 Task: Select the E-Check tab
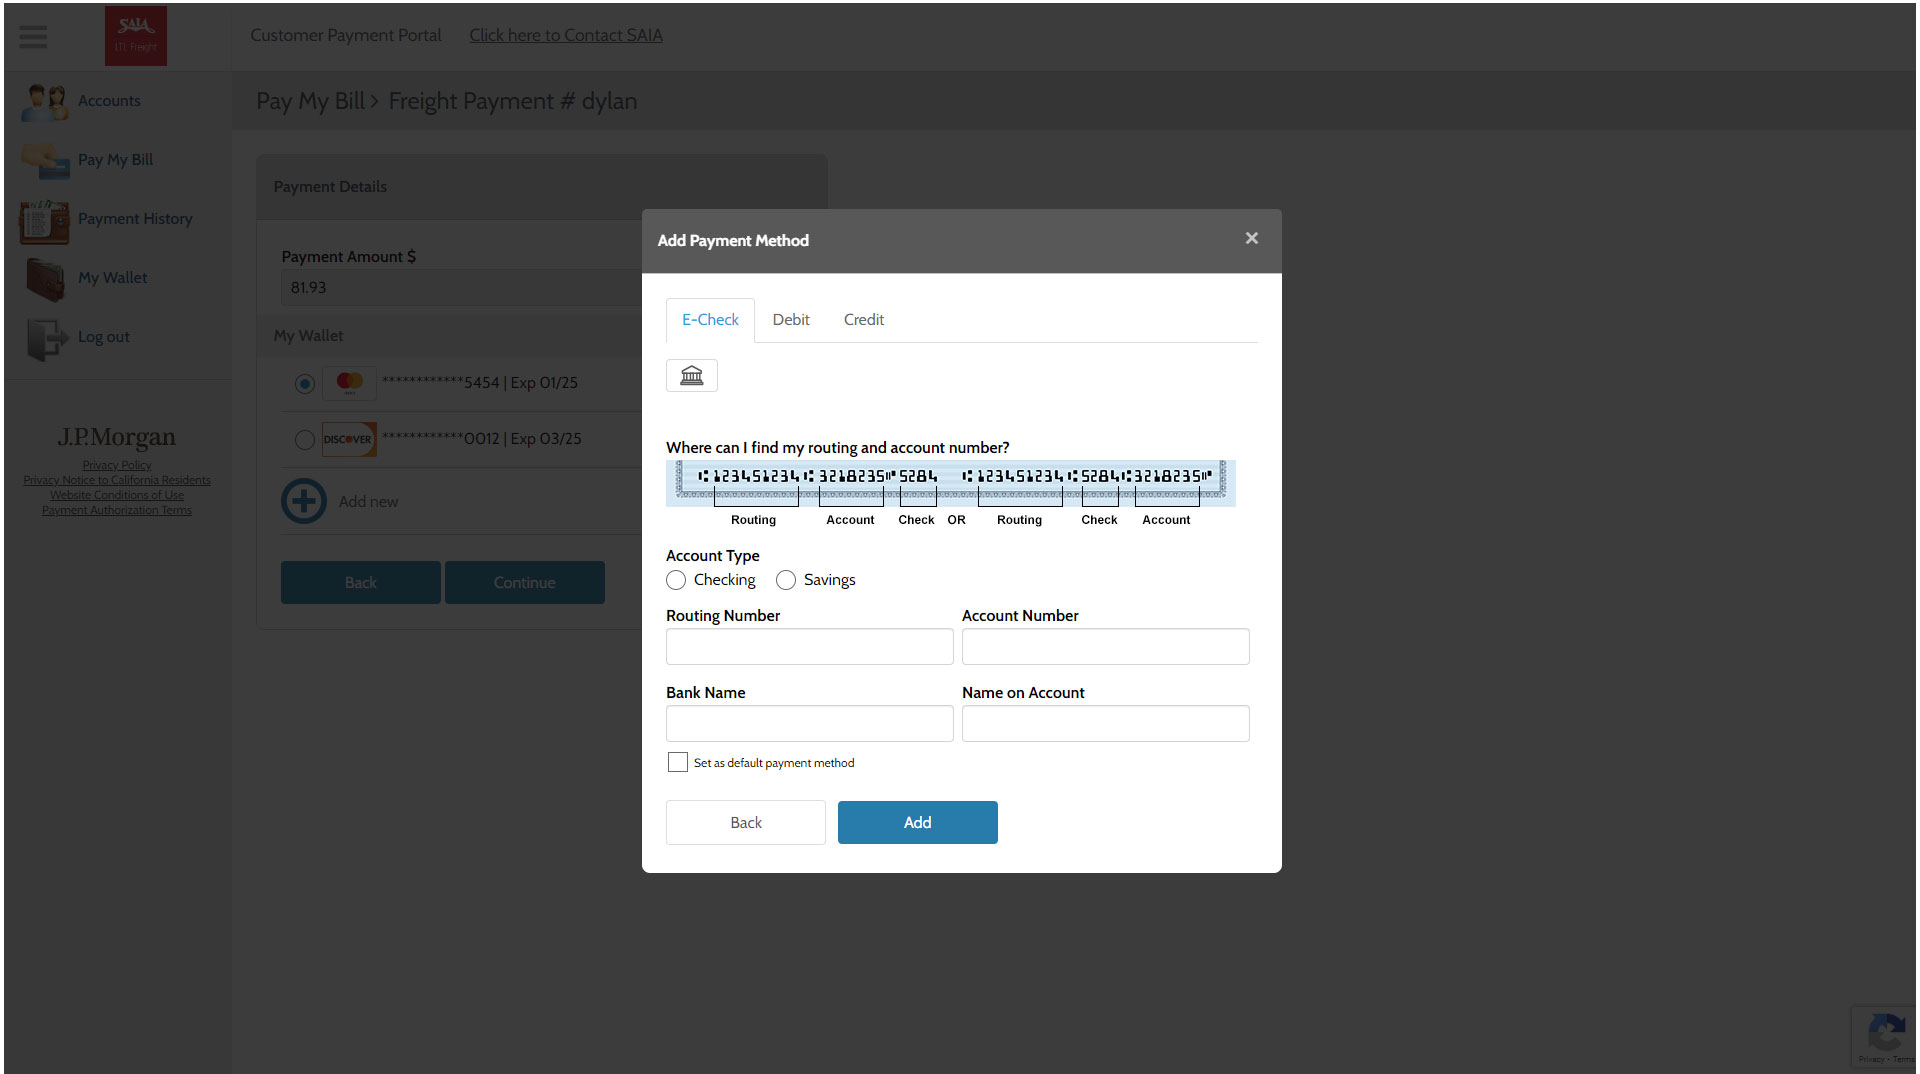point(710,320)
